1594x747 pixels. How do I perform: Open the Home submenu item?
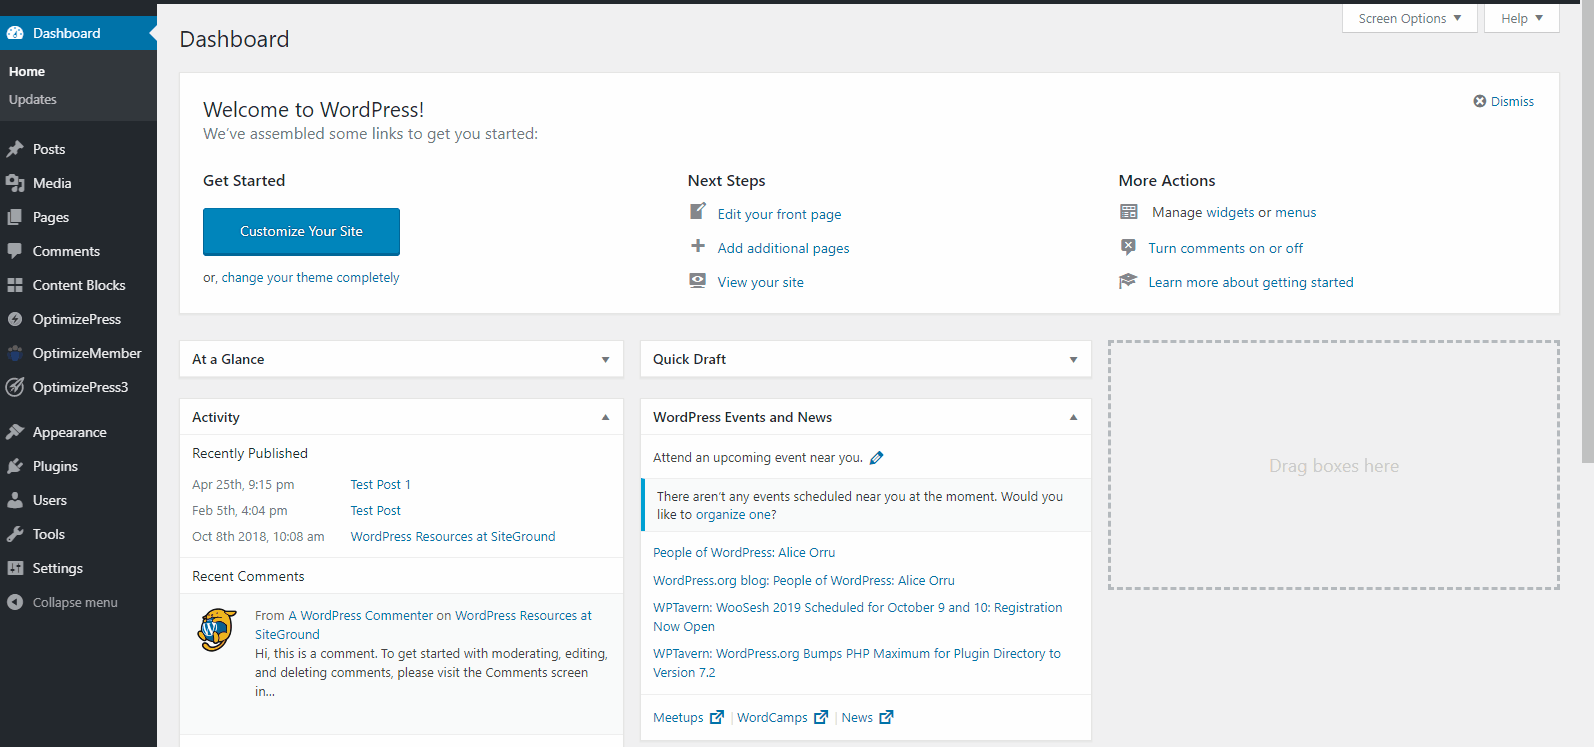coord(27,71)
